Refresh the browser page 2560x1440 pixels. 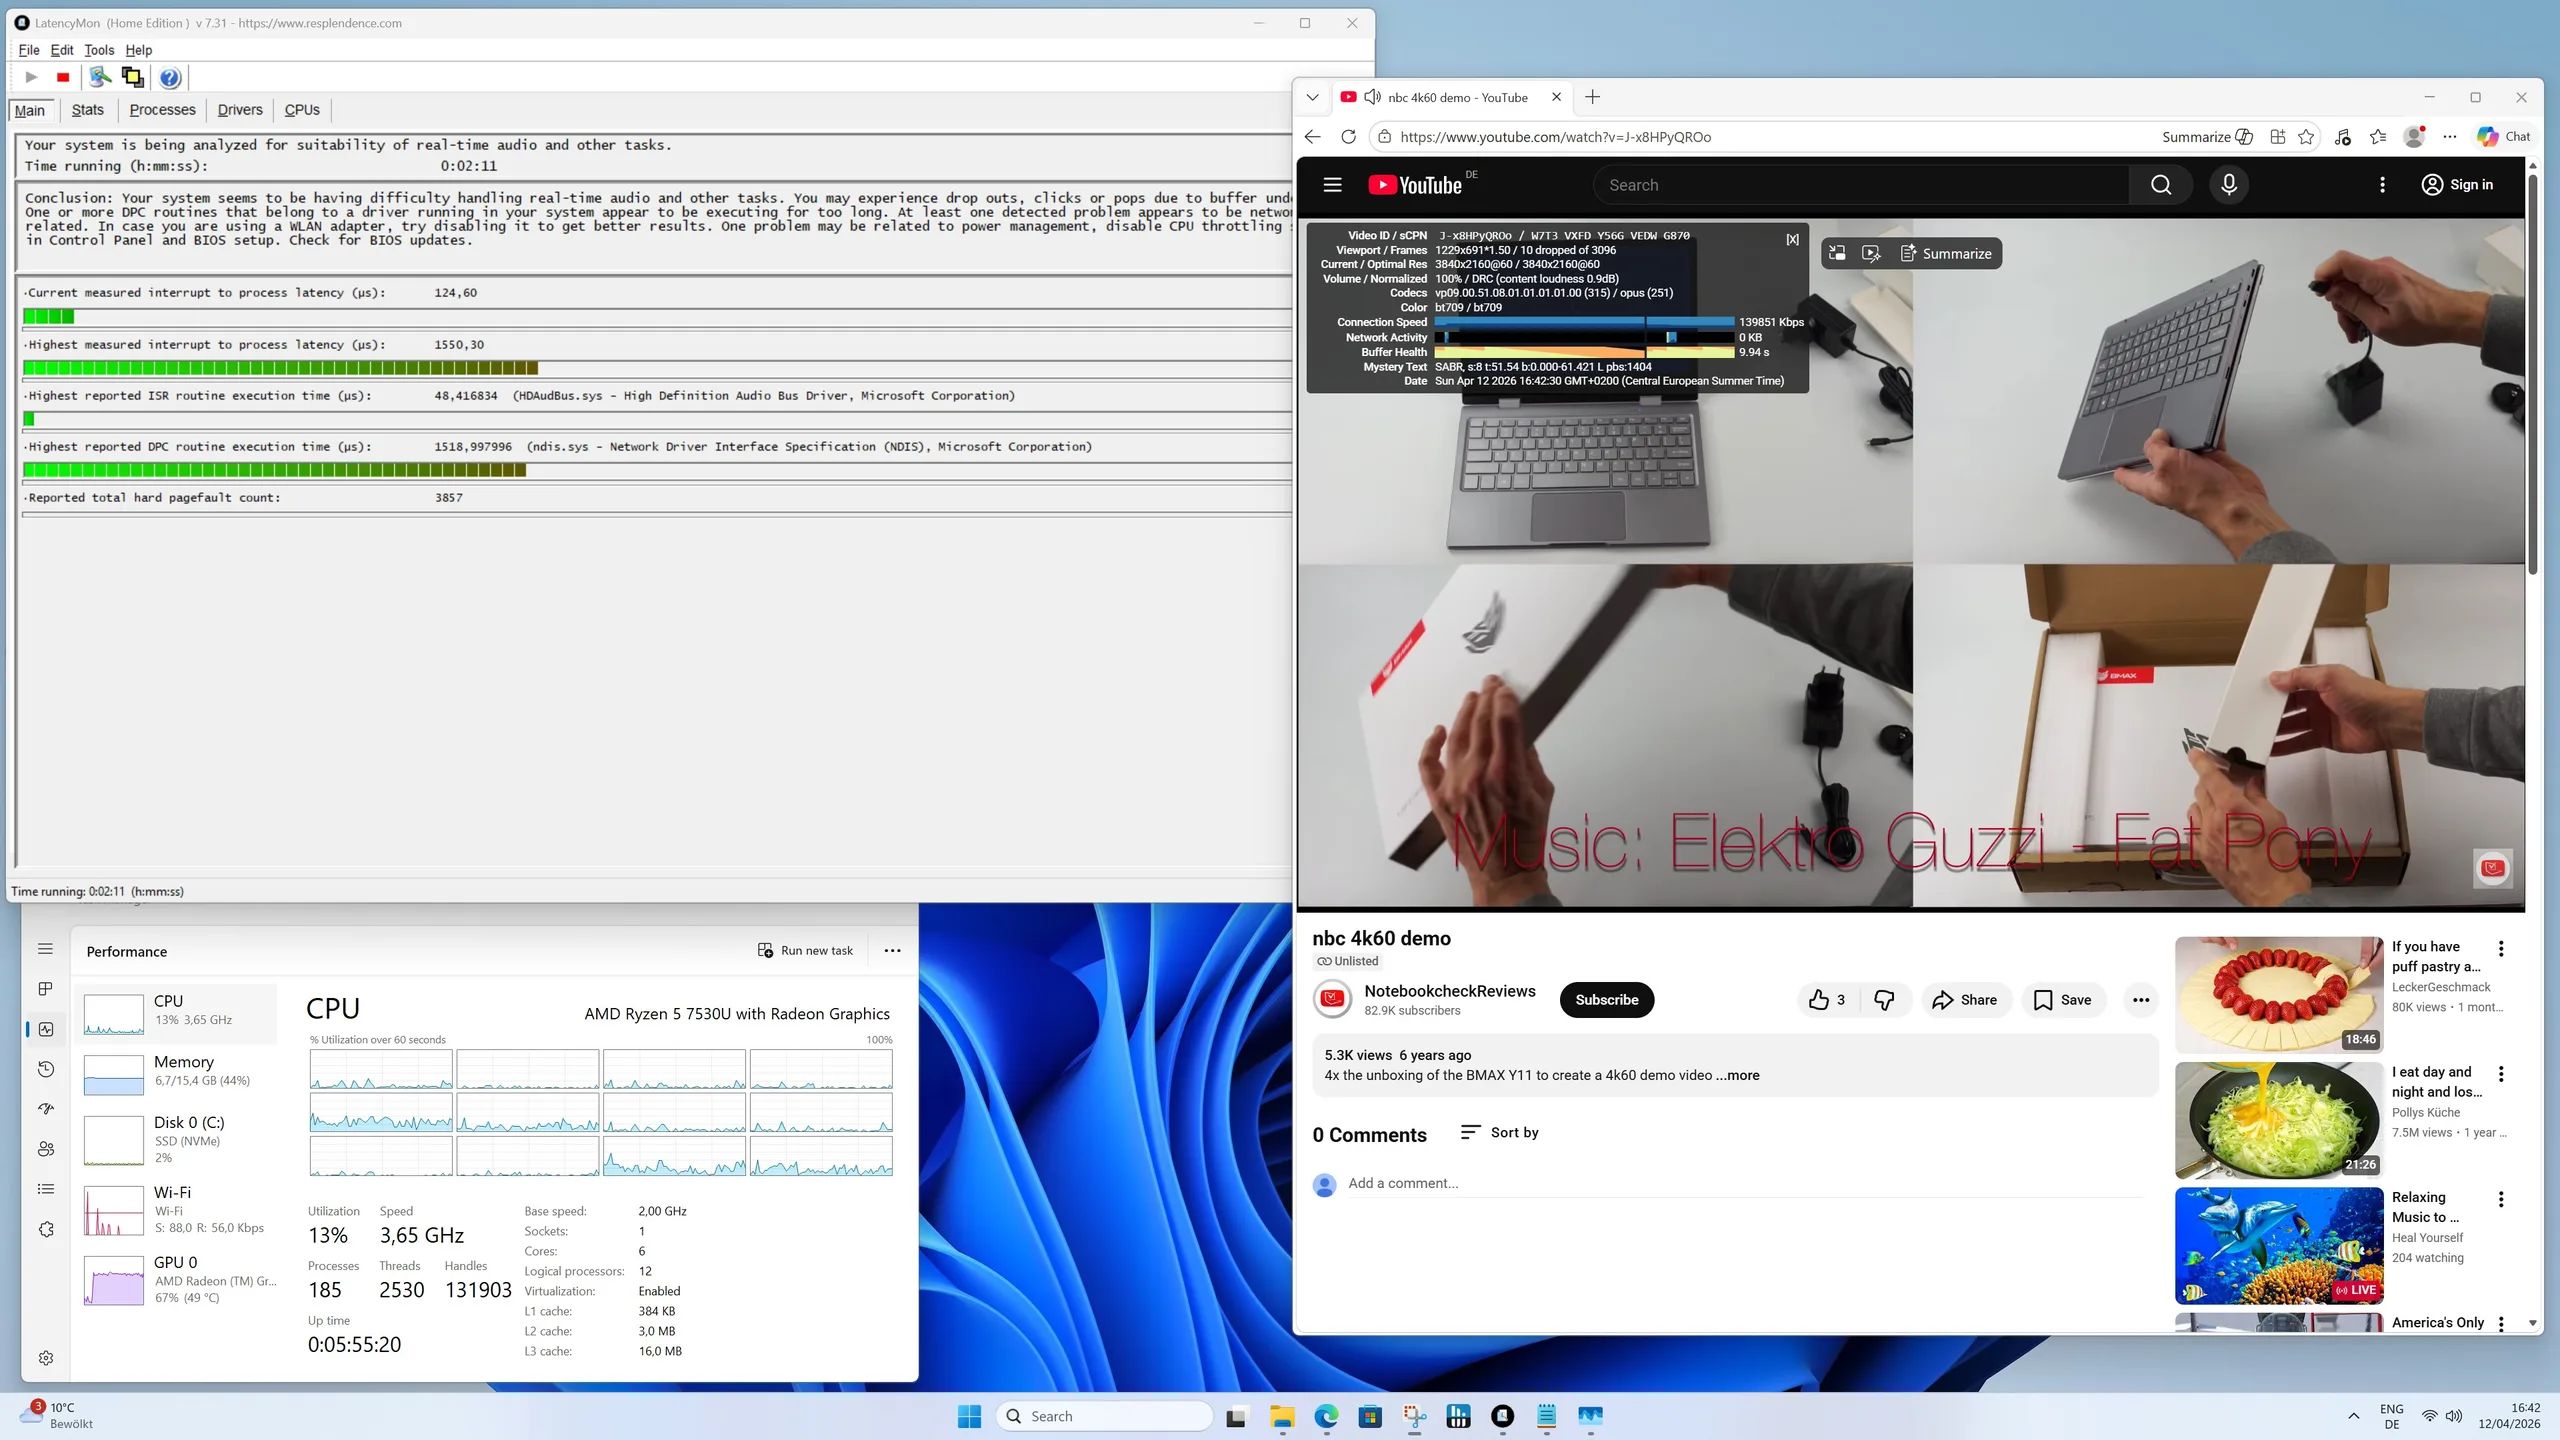click(x=1348, y=137)
